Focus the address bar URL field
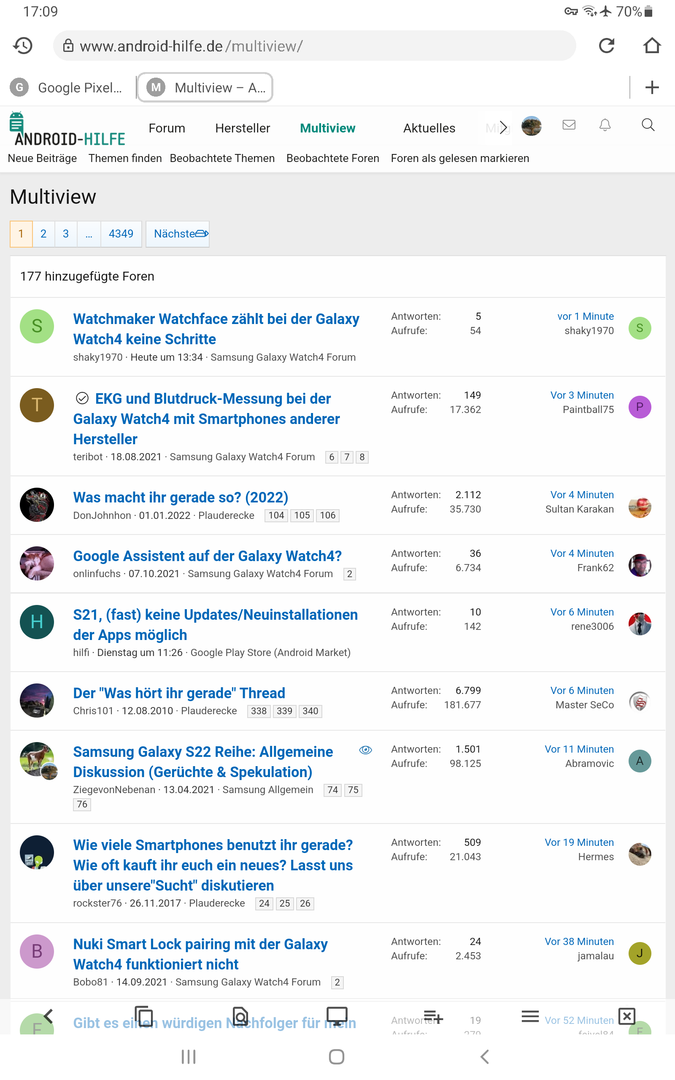This screenshot has width=675, height=1080. tap(314, 46)
